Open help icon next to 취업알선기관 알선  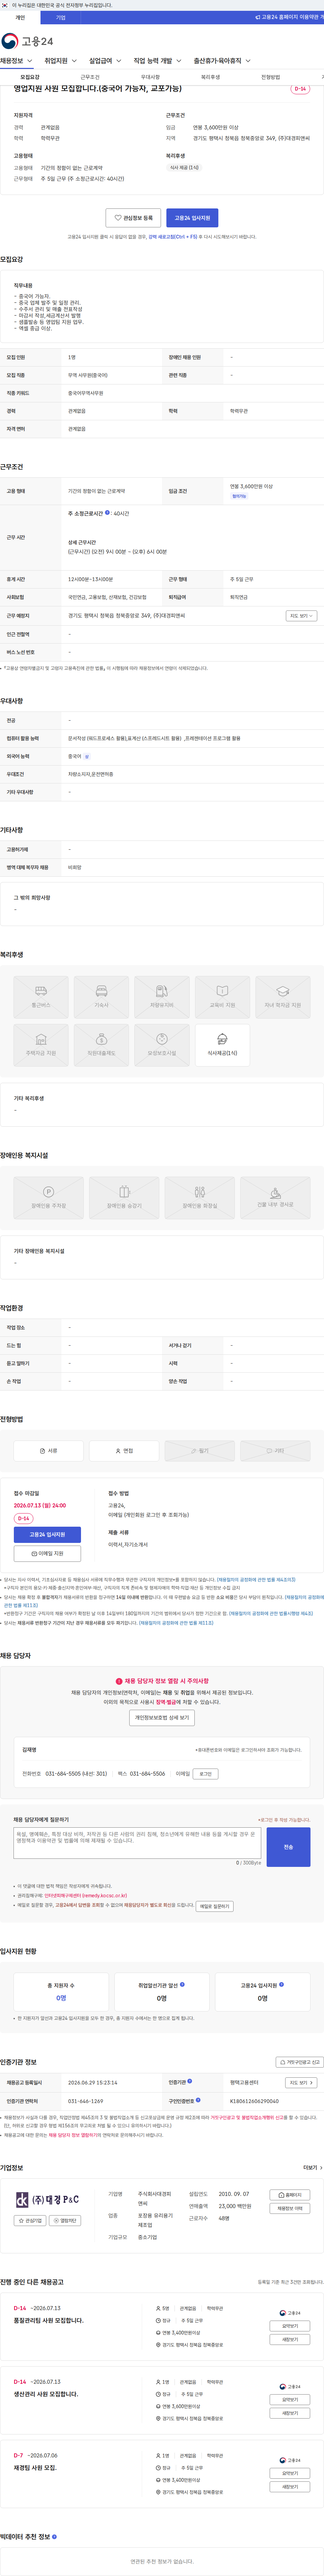point(182,1984)
